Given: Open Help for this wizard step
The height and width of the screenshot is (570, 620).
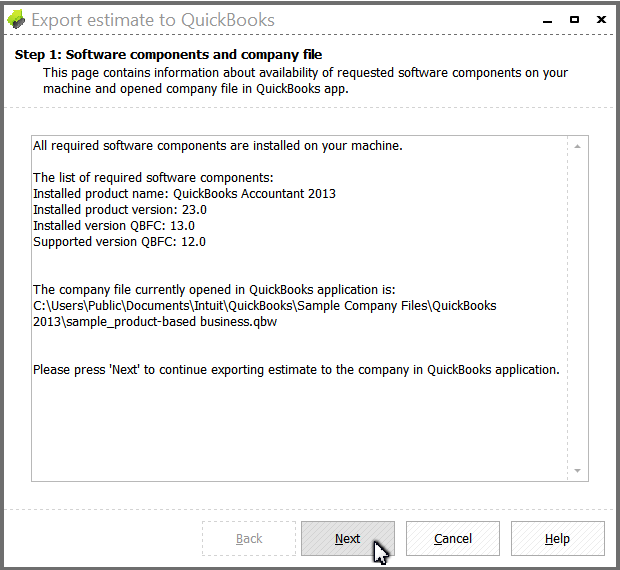Looking at the screenshot, I should click(x=558, y=538).
